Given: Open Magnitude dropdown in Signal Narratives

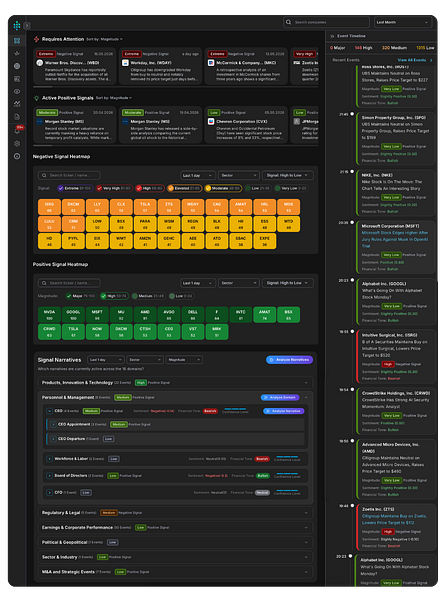Looking at the screenshot, I should click(x=184, y=360).
